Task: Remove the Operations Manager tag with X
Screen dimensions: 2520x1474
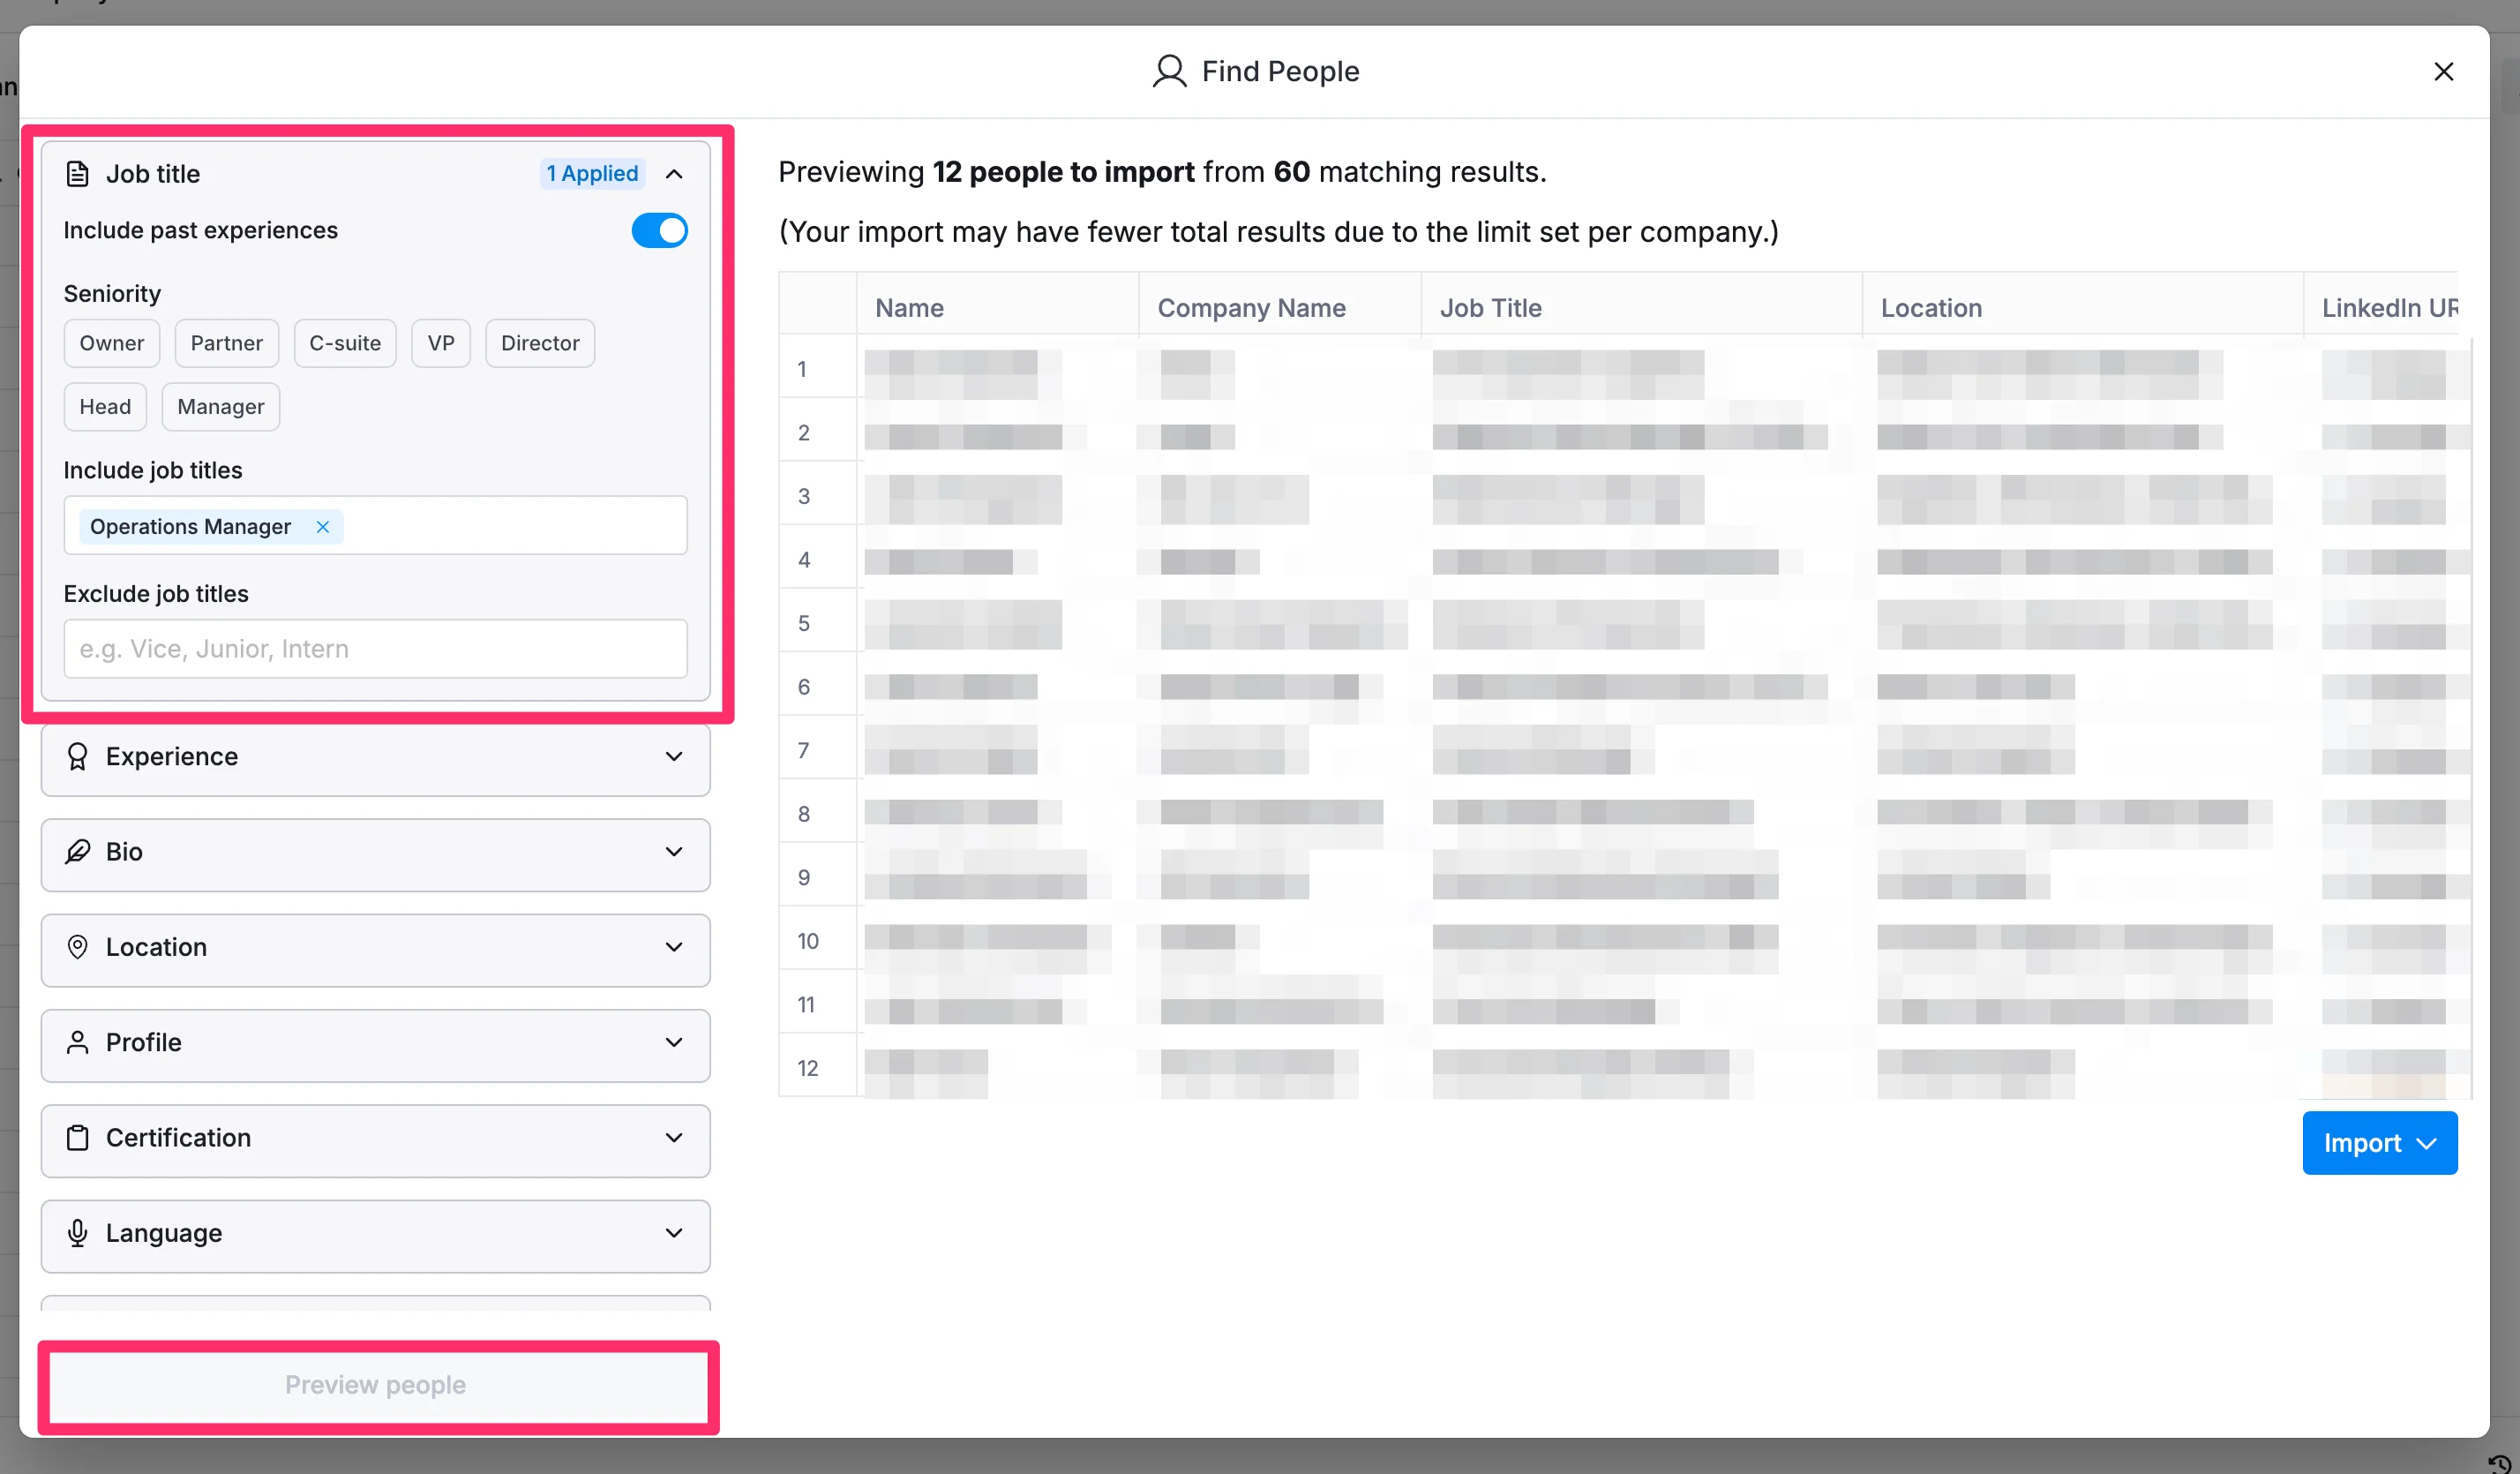Action: (322, 527)
